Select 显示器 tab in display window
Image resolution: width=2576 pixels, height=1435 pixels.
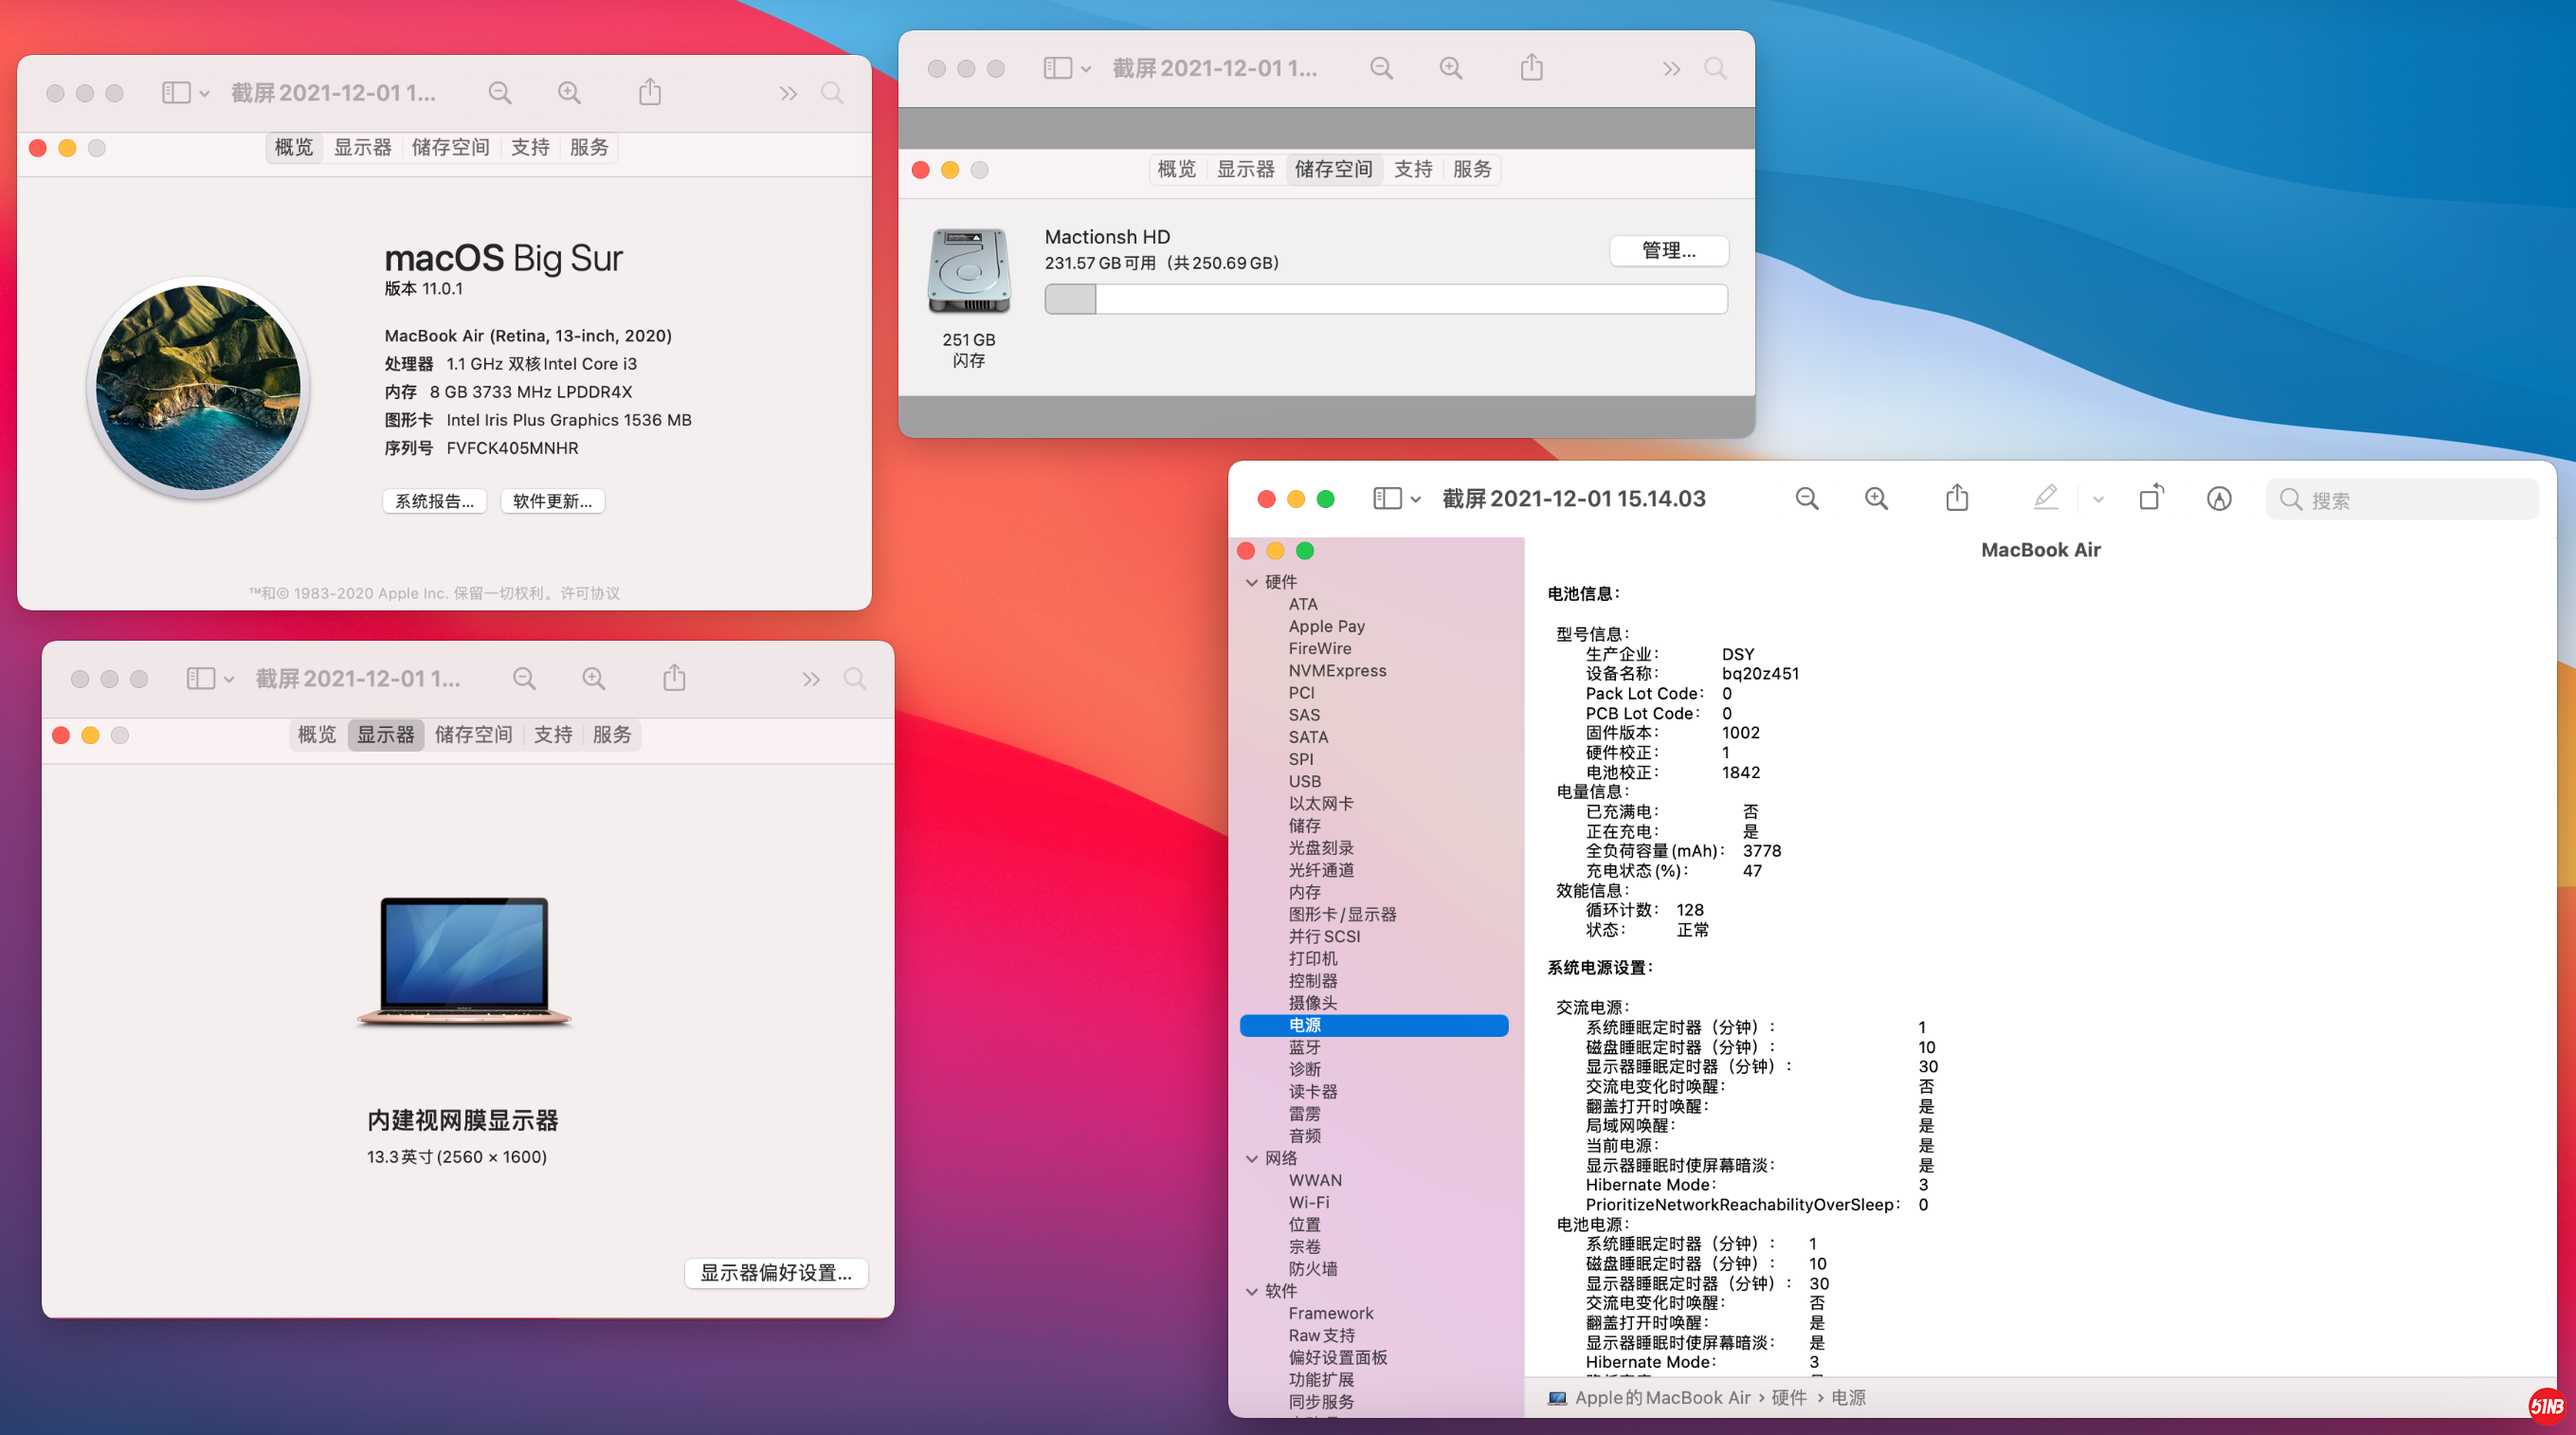click(386, 735)
